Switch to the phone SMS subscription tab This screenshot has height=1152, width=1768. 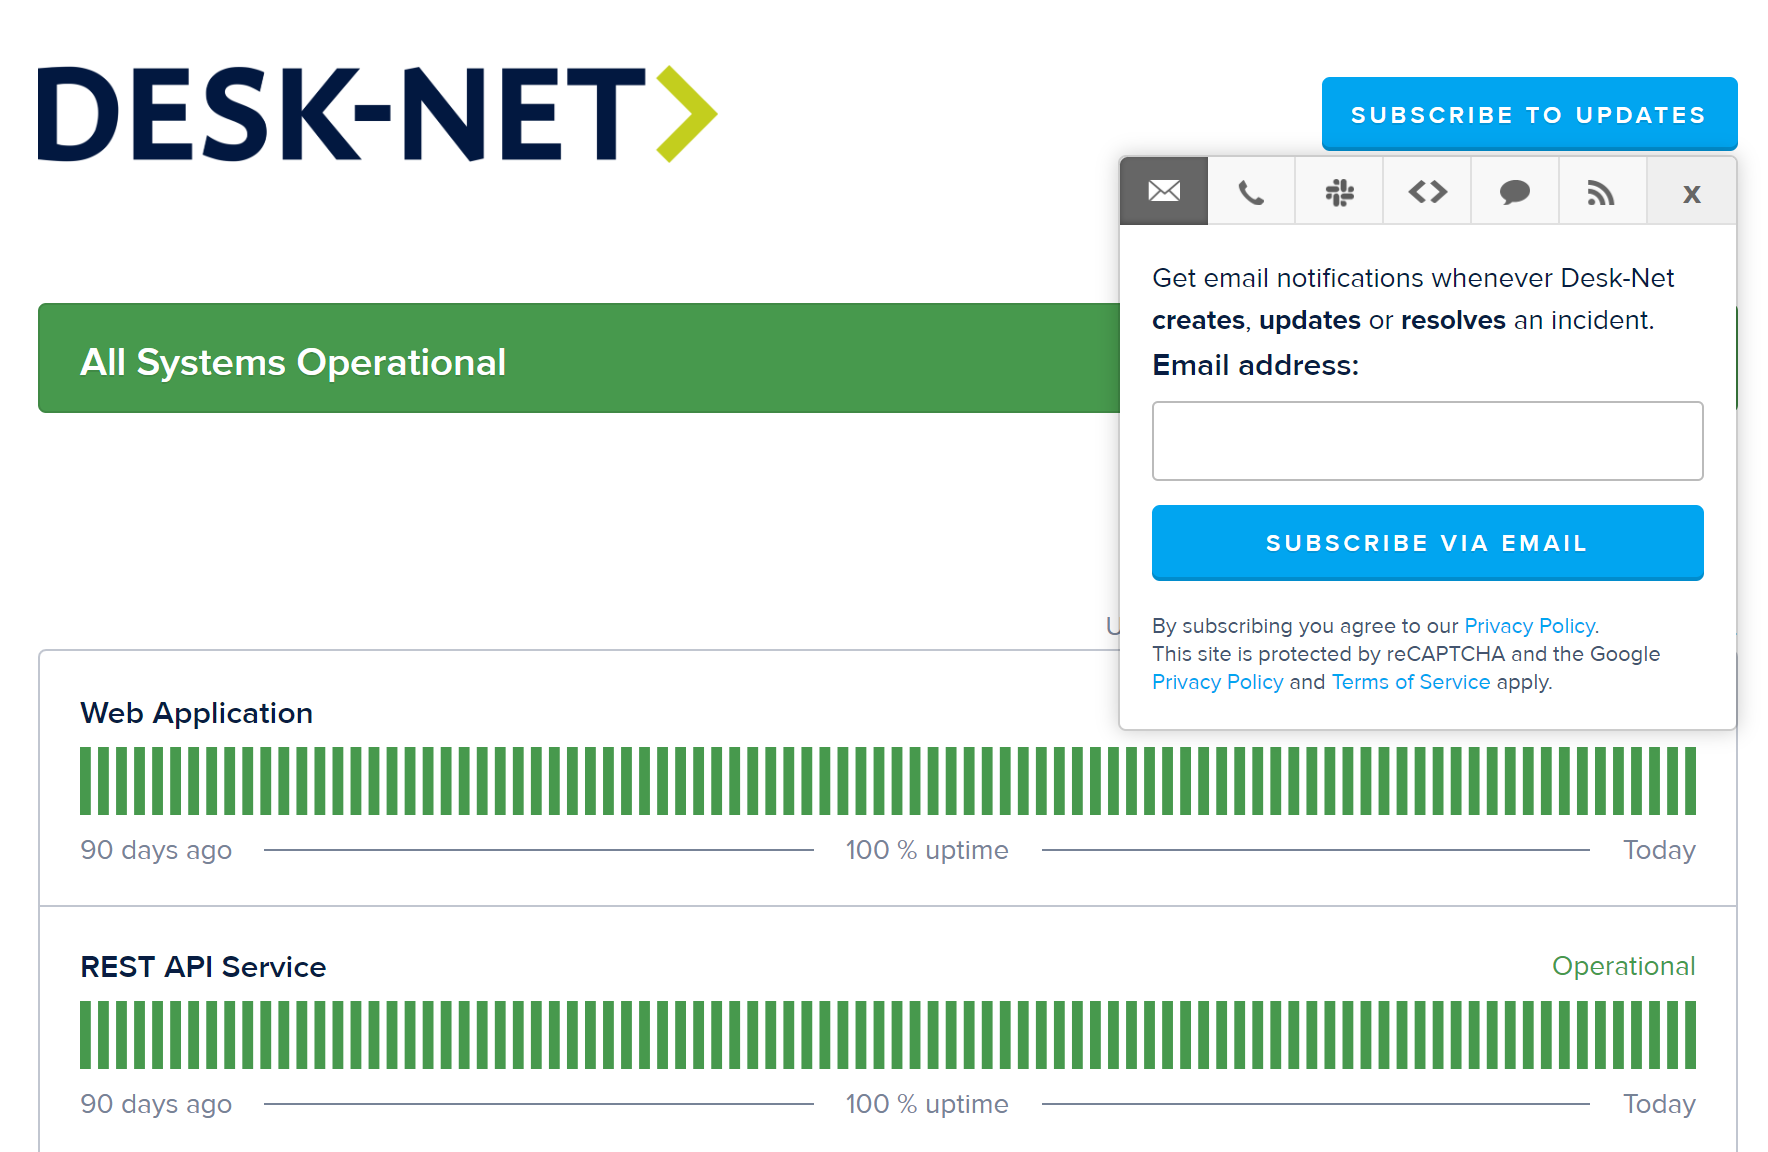1251,191
